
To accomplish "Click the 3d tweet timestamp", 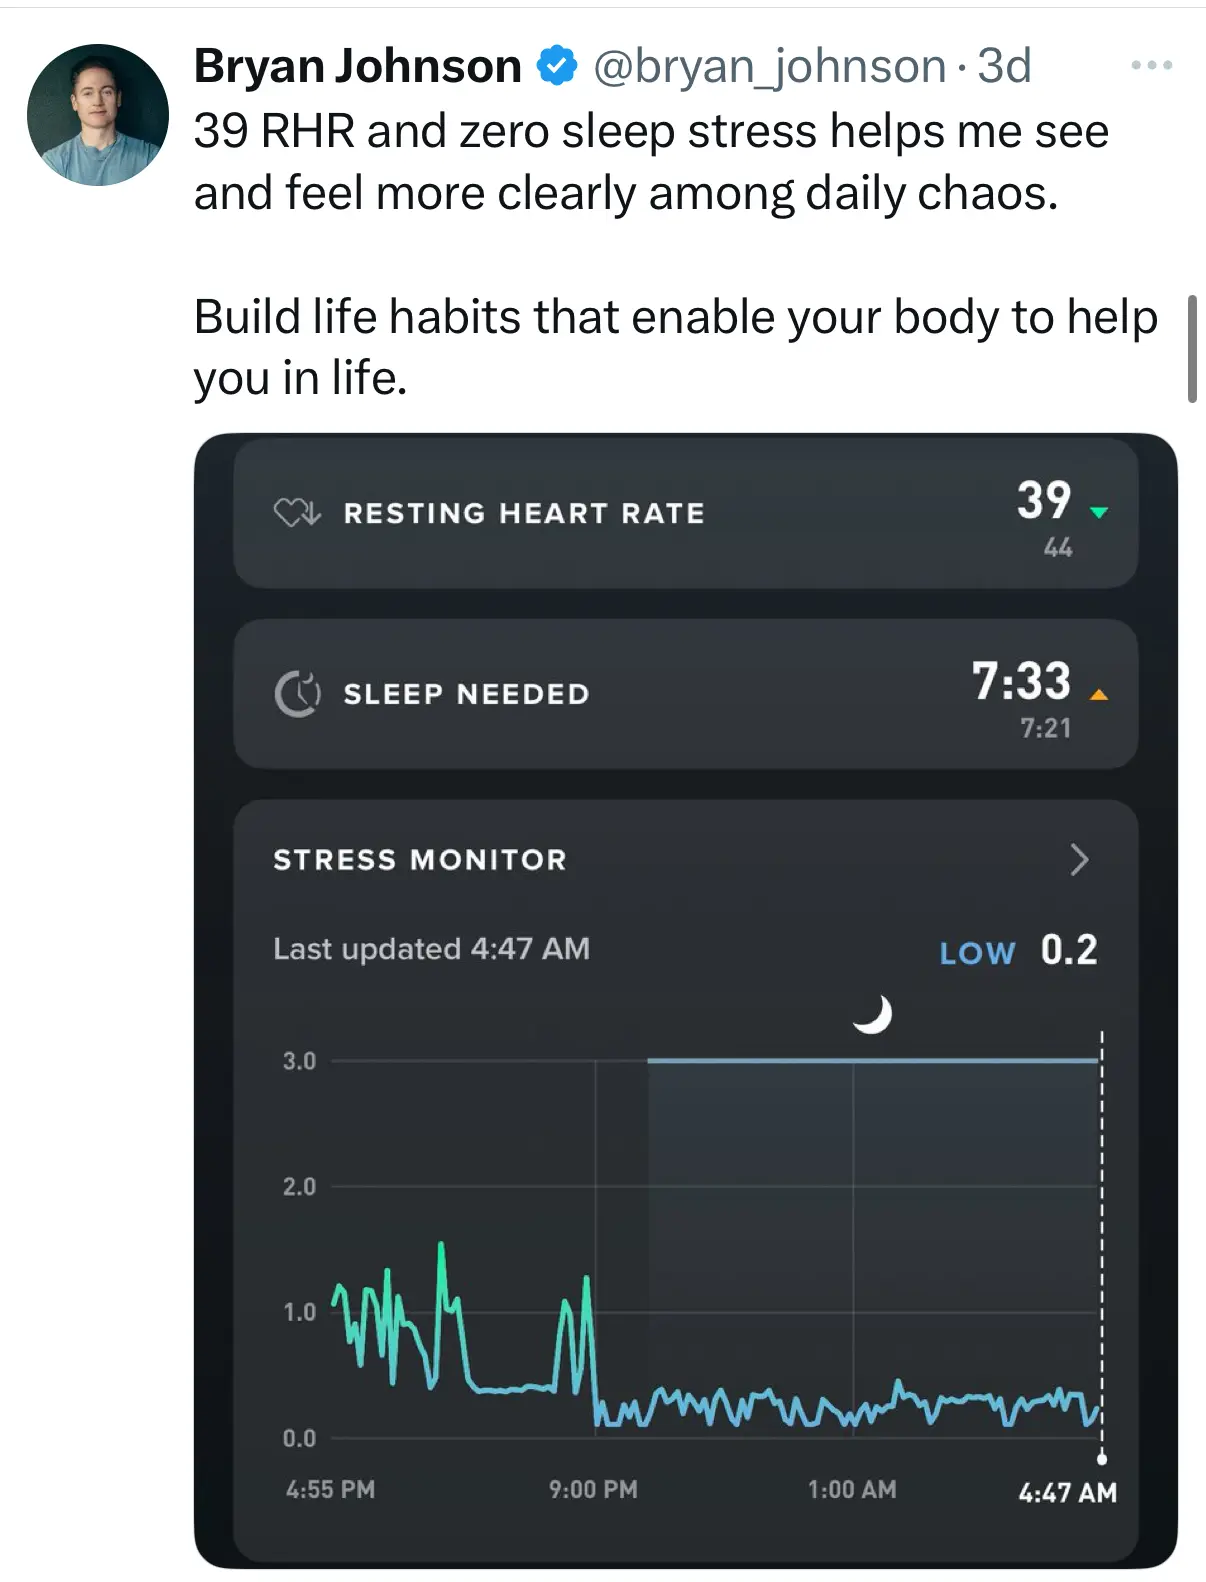I will point(1004,66).
